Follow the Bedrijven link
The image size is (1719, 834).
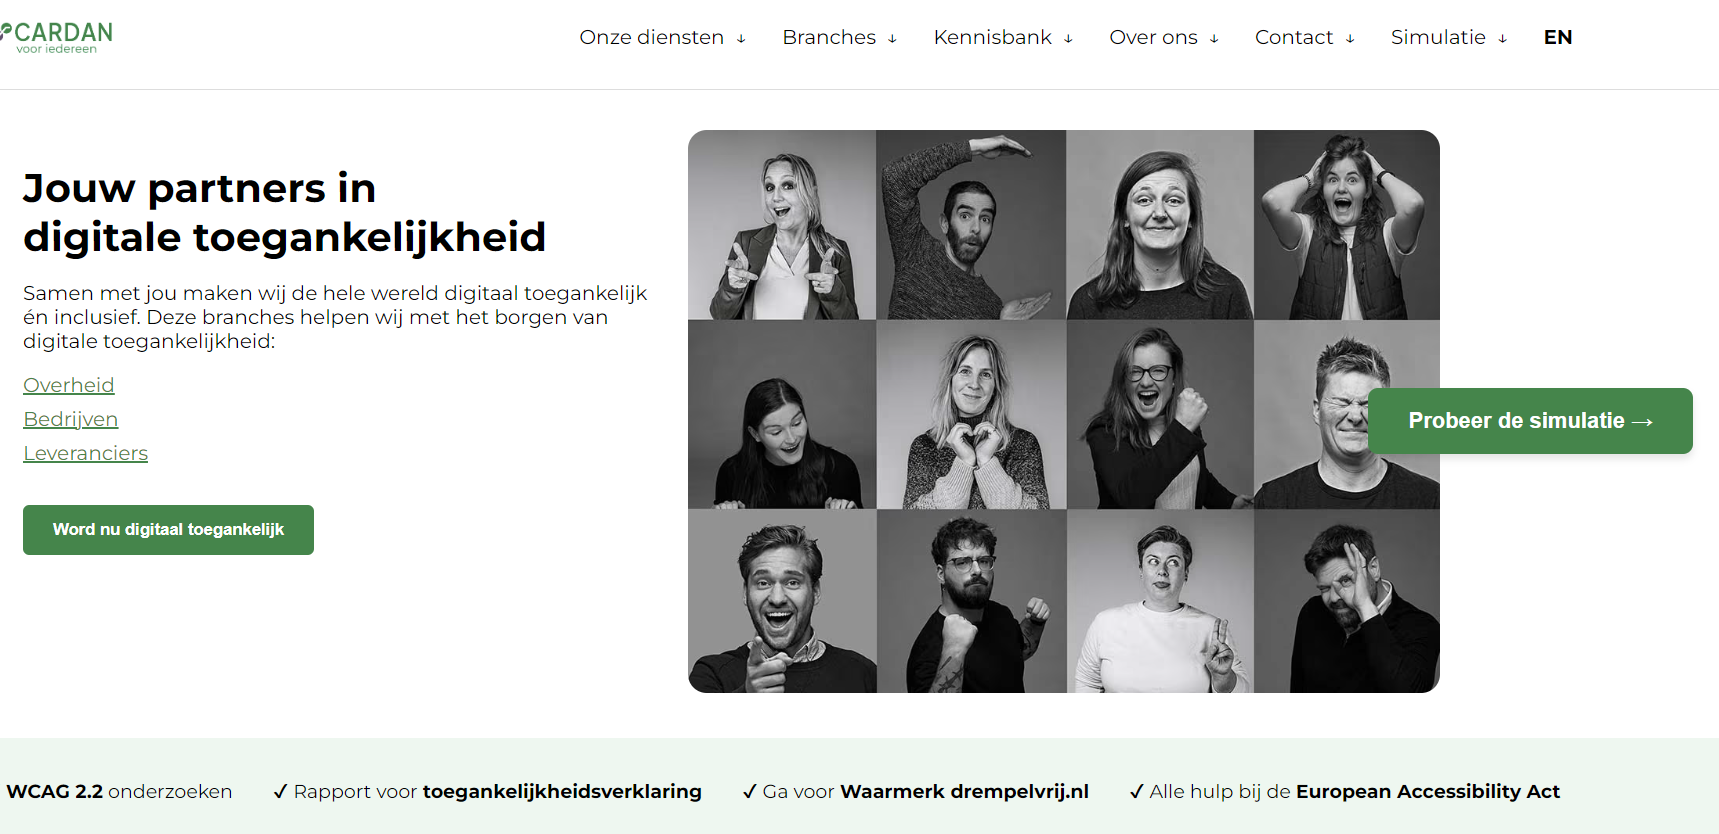coord(71,419)
